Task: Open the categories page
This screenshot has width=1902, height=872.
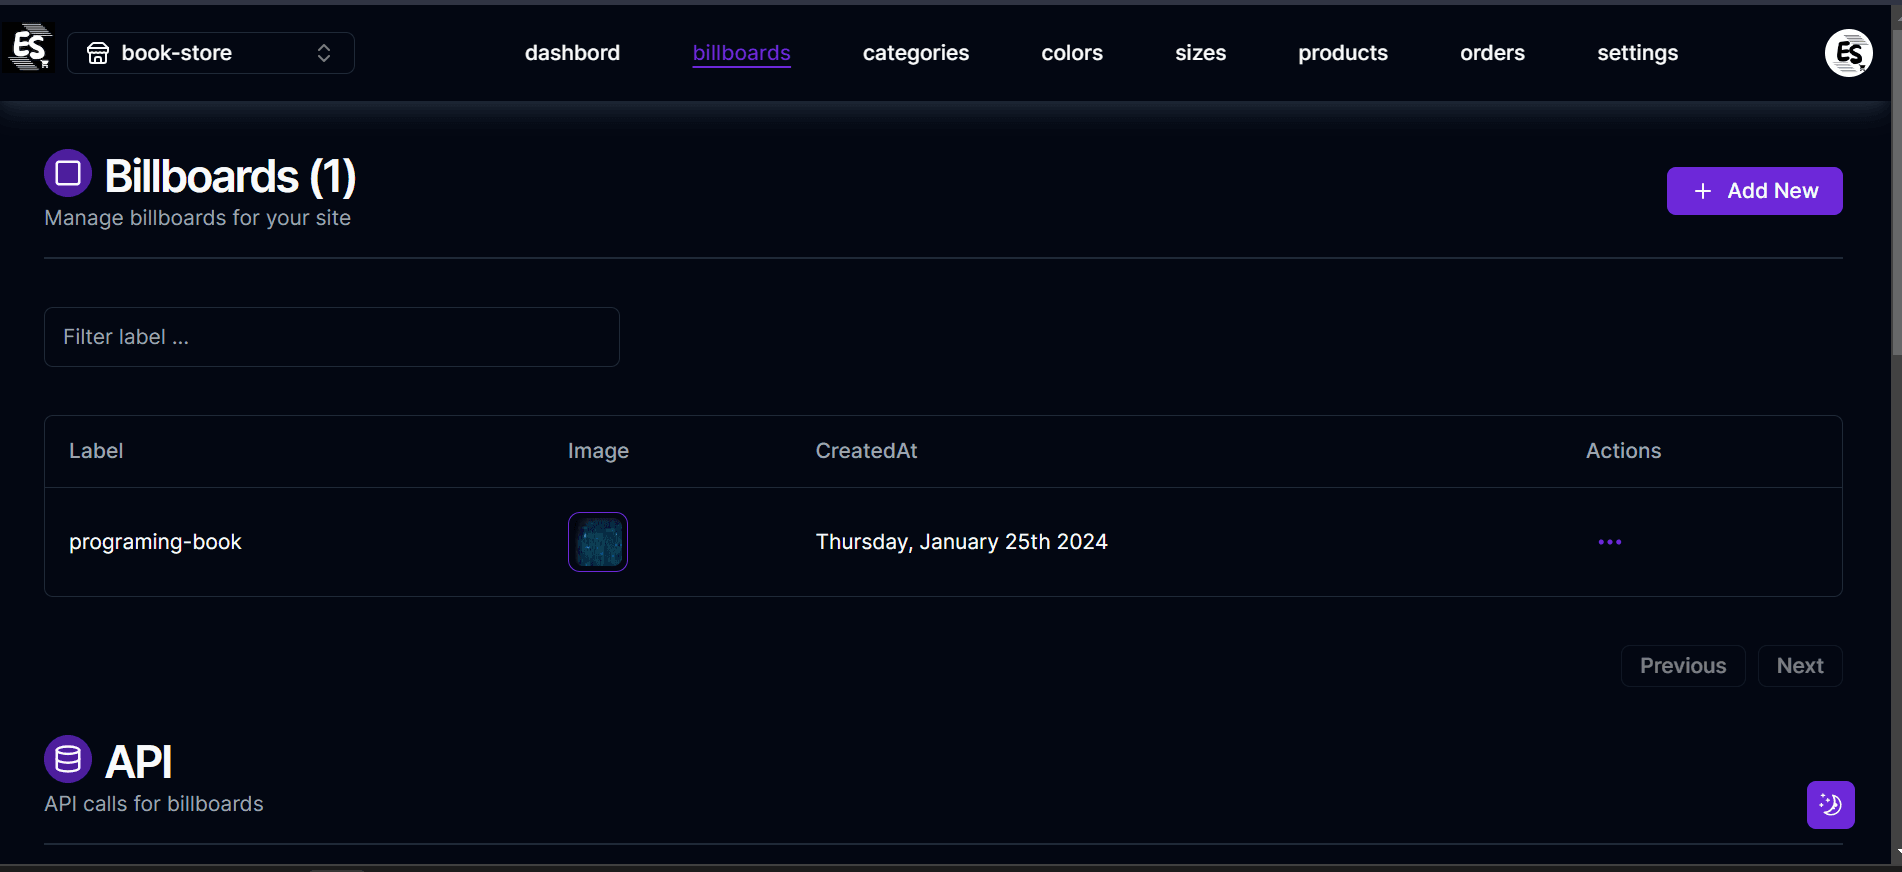Action: tap(915, 53)
